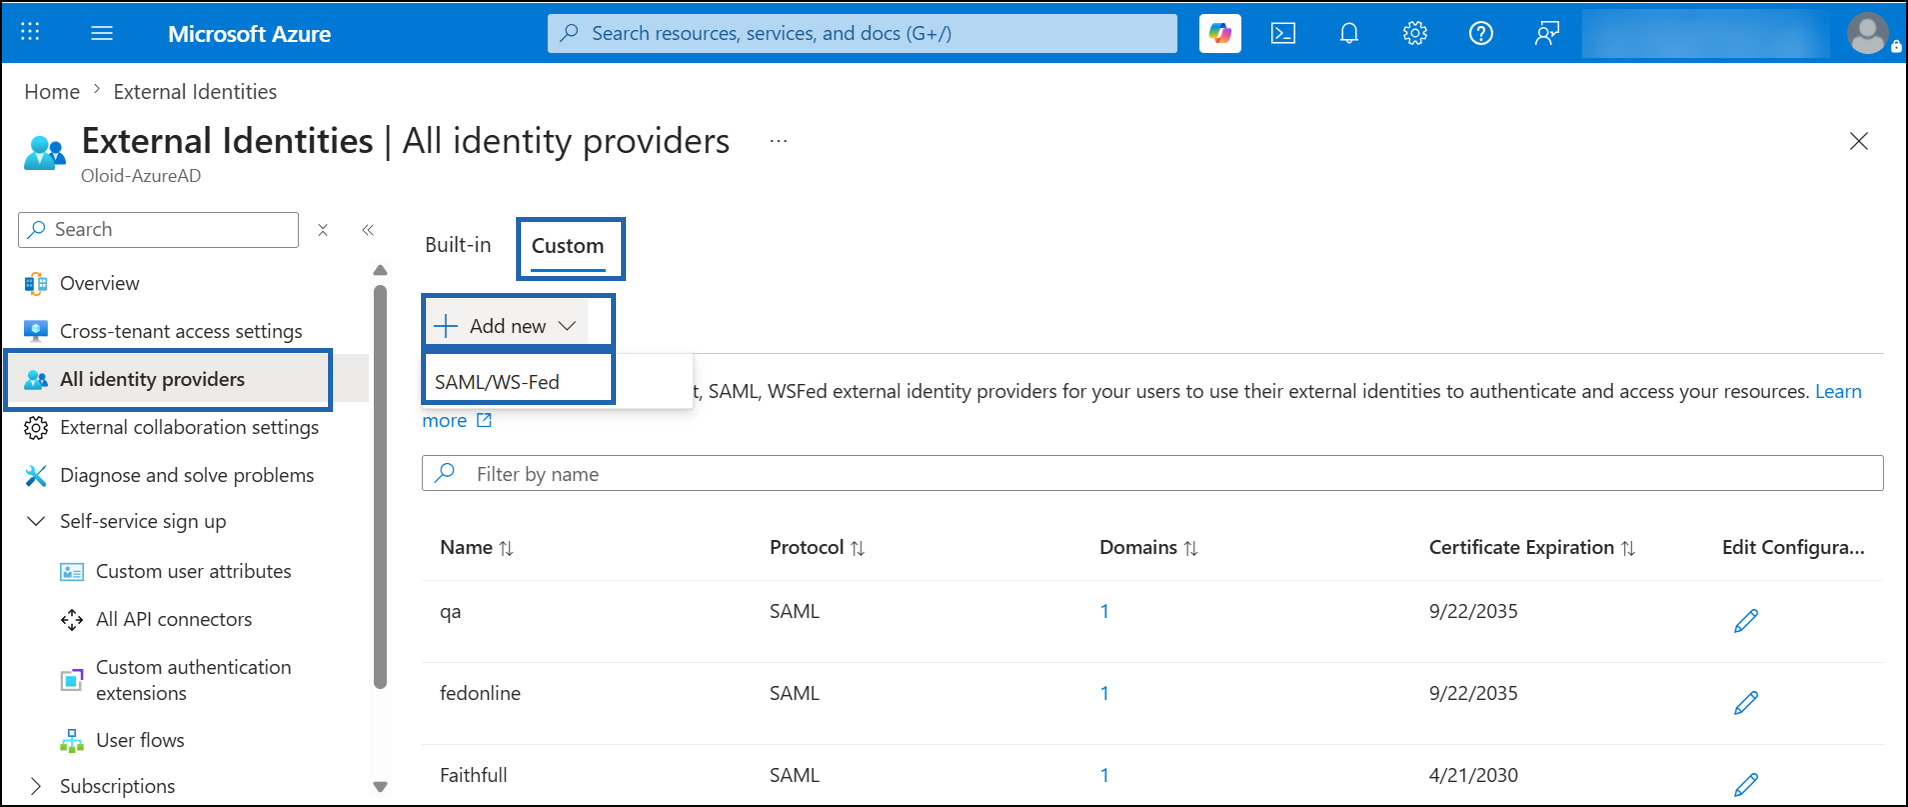Viewport: 1908px width, 807px height.
Task: Close the External Identities blade
Action: point(1859,141)
